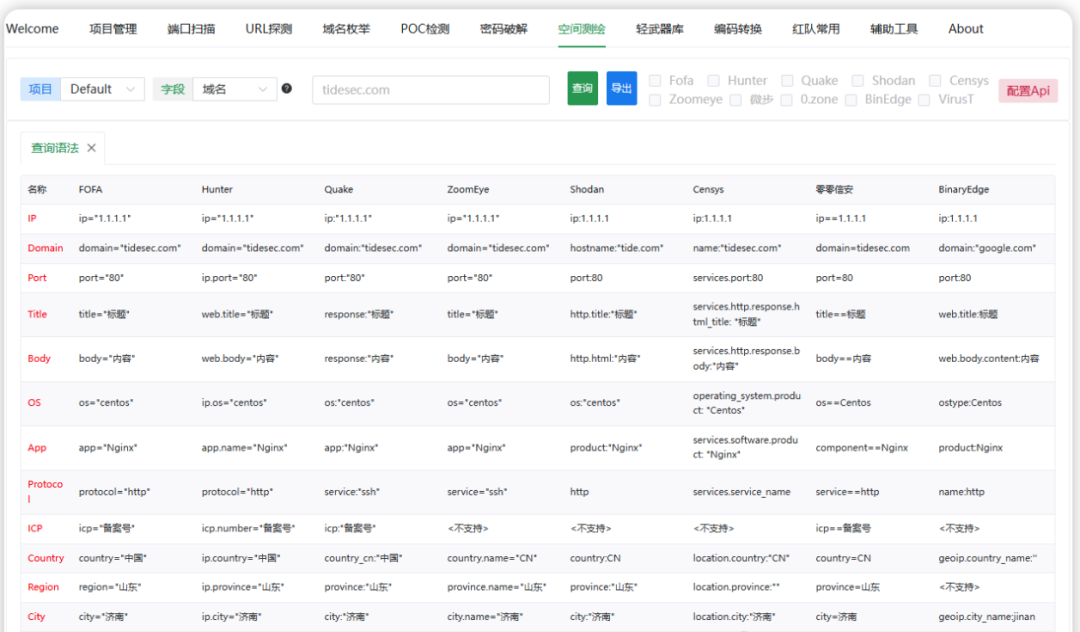Open the 域名 field dropdown

(235, 89)
